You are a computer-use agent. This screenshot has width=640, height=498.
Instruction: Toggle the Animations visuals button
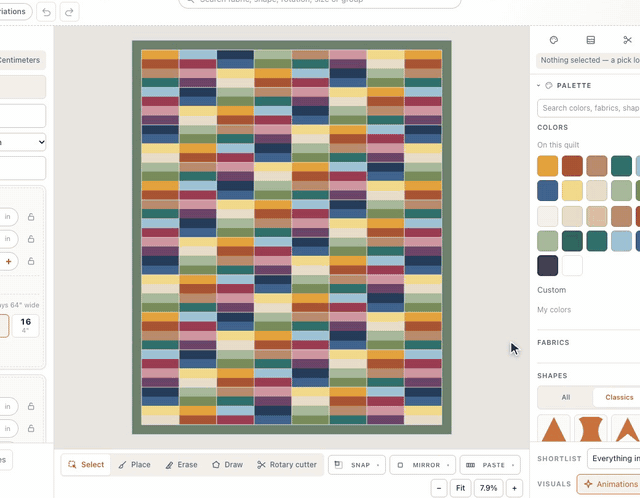click(x=609, y=484)
